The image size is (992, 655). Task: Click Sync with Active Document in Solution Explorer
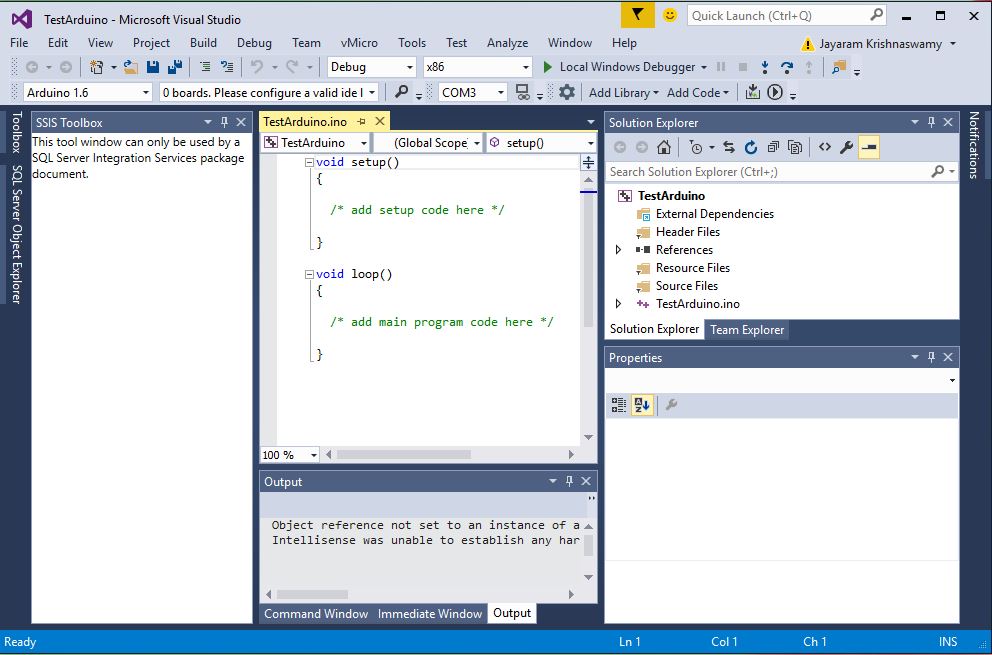pos(727,146)
